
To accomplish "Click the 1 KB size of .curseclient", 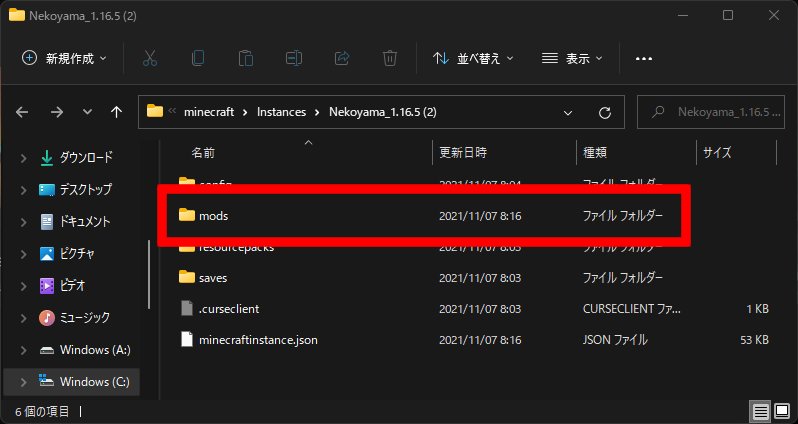I will click(757, 309).
